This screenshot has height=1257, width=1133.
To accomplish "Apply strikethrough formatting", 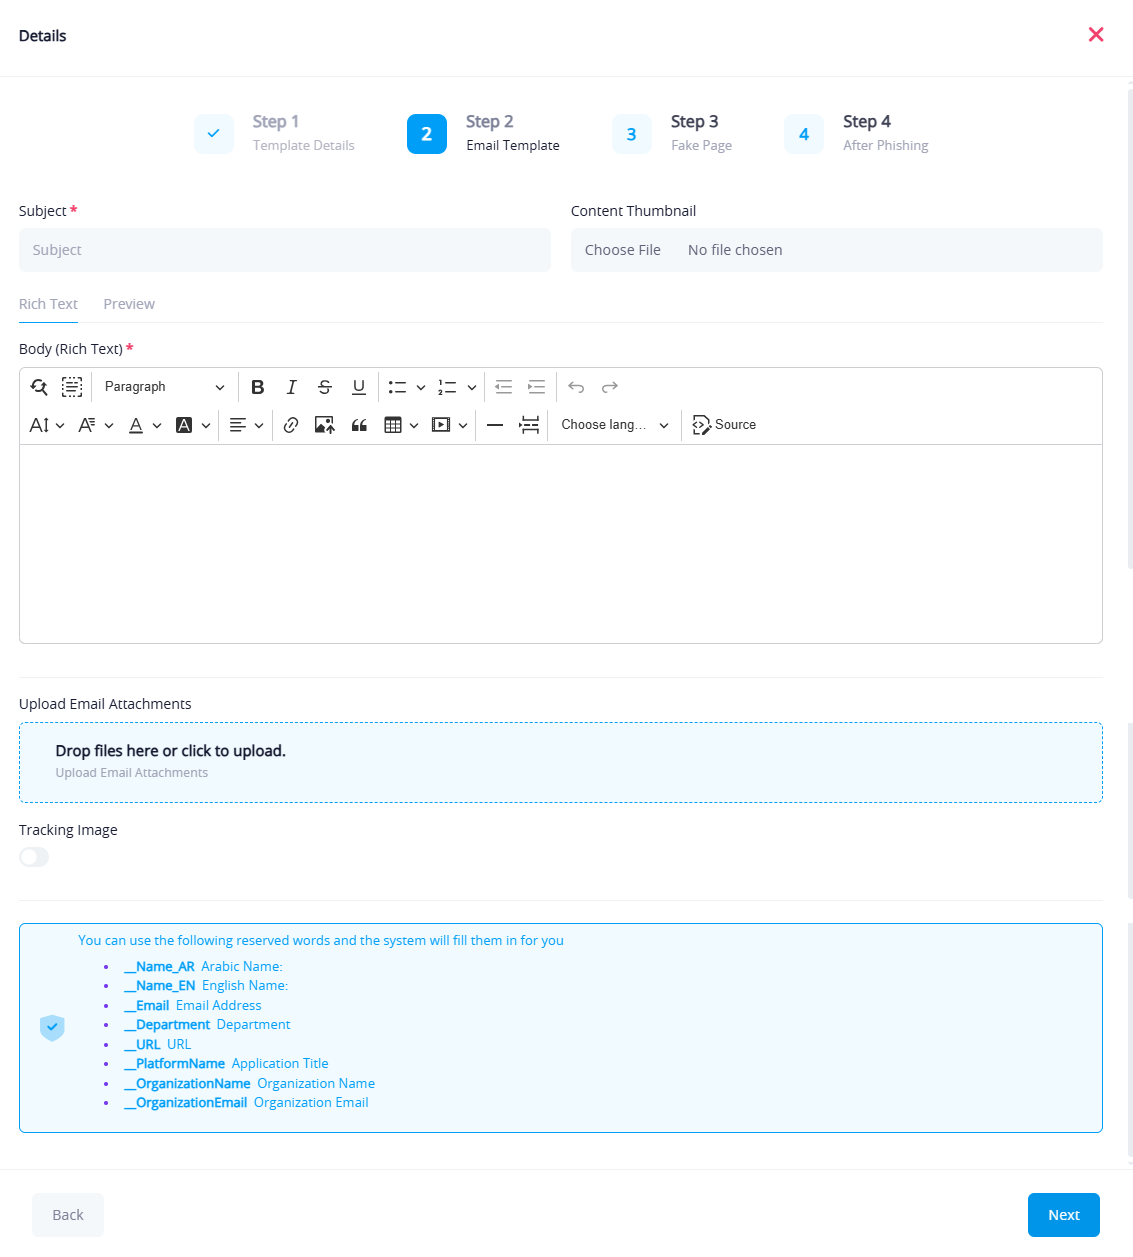I will click(325, 387).
